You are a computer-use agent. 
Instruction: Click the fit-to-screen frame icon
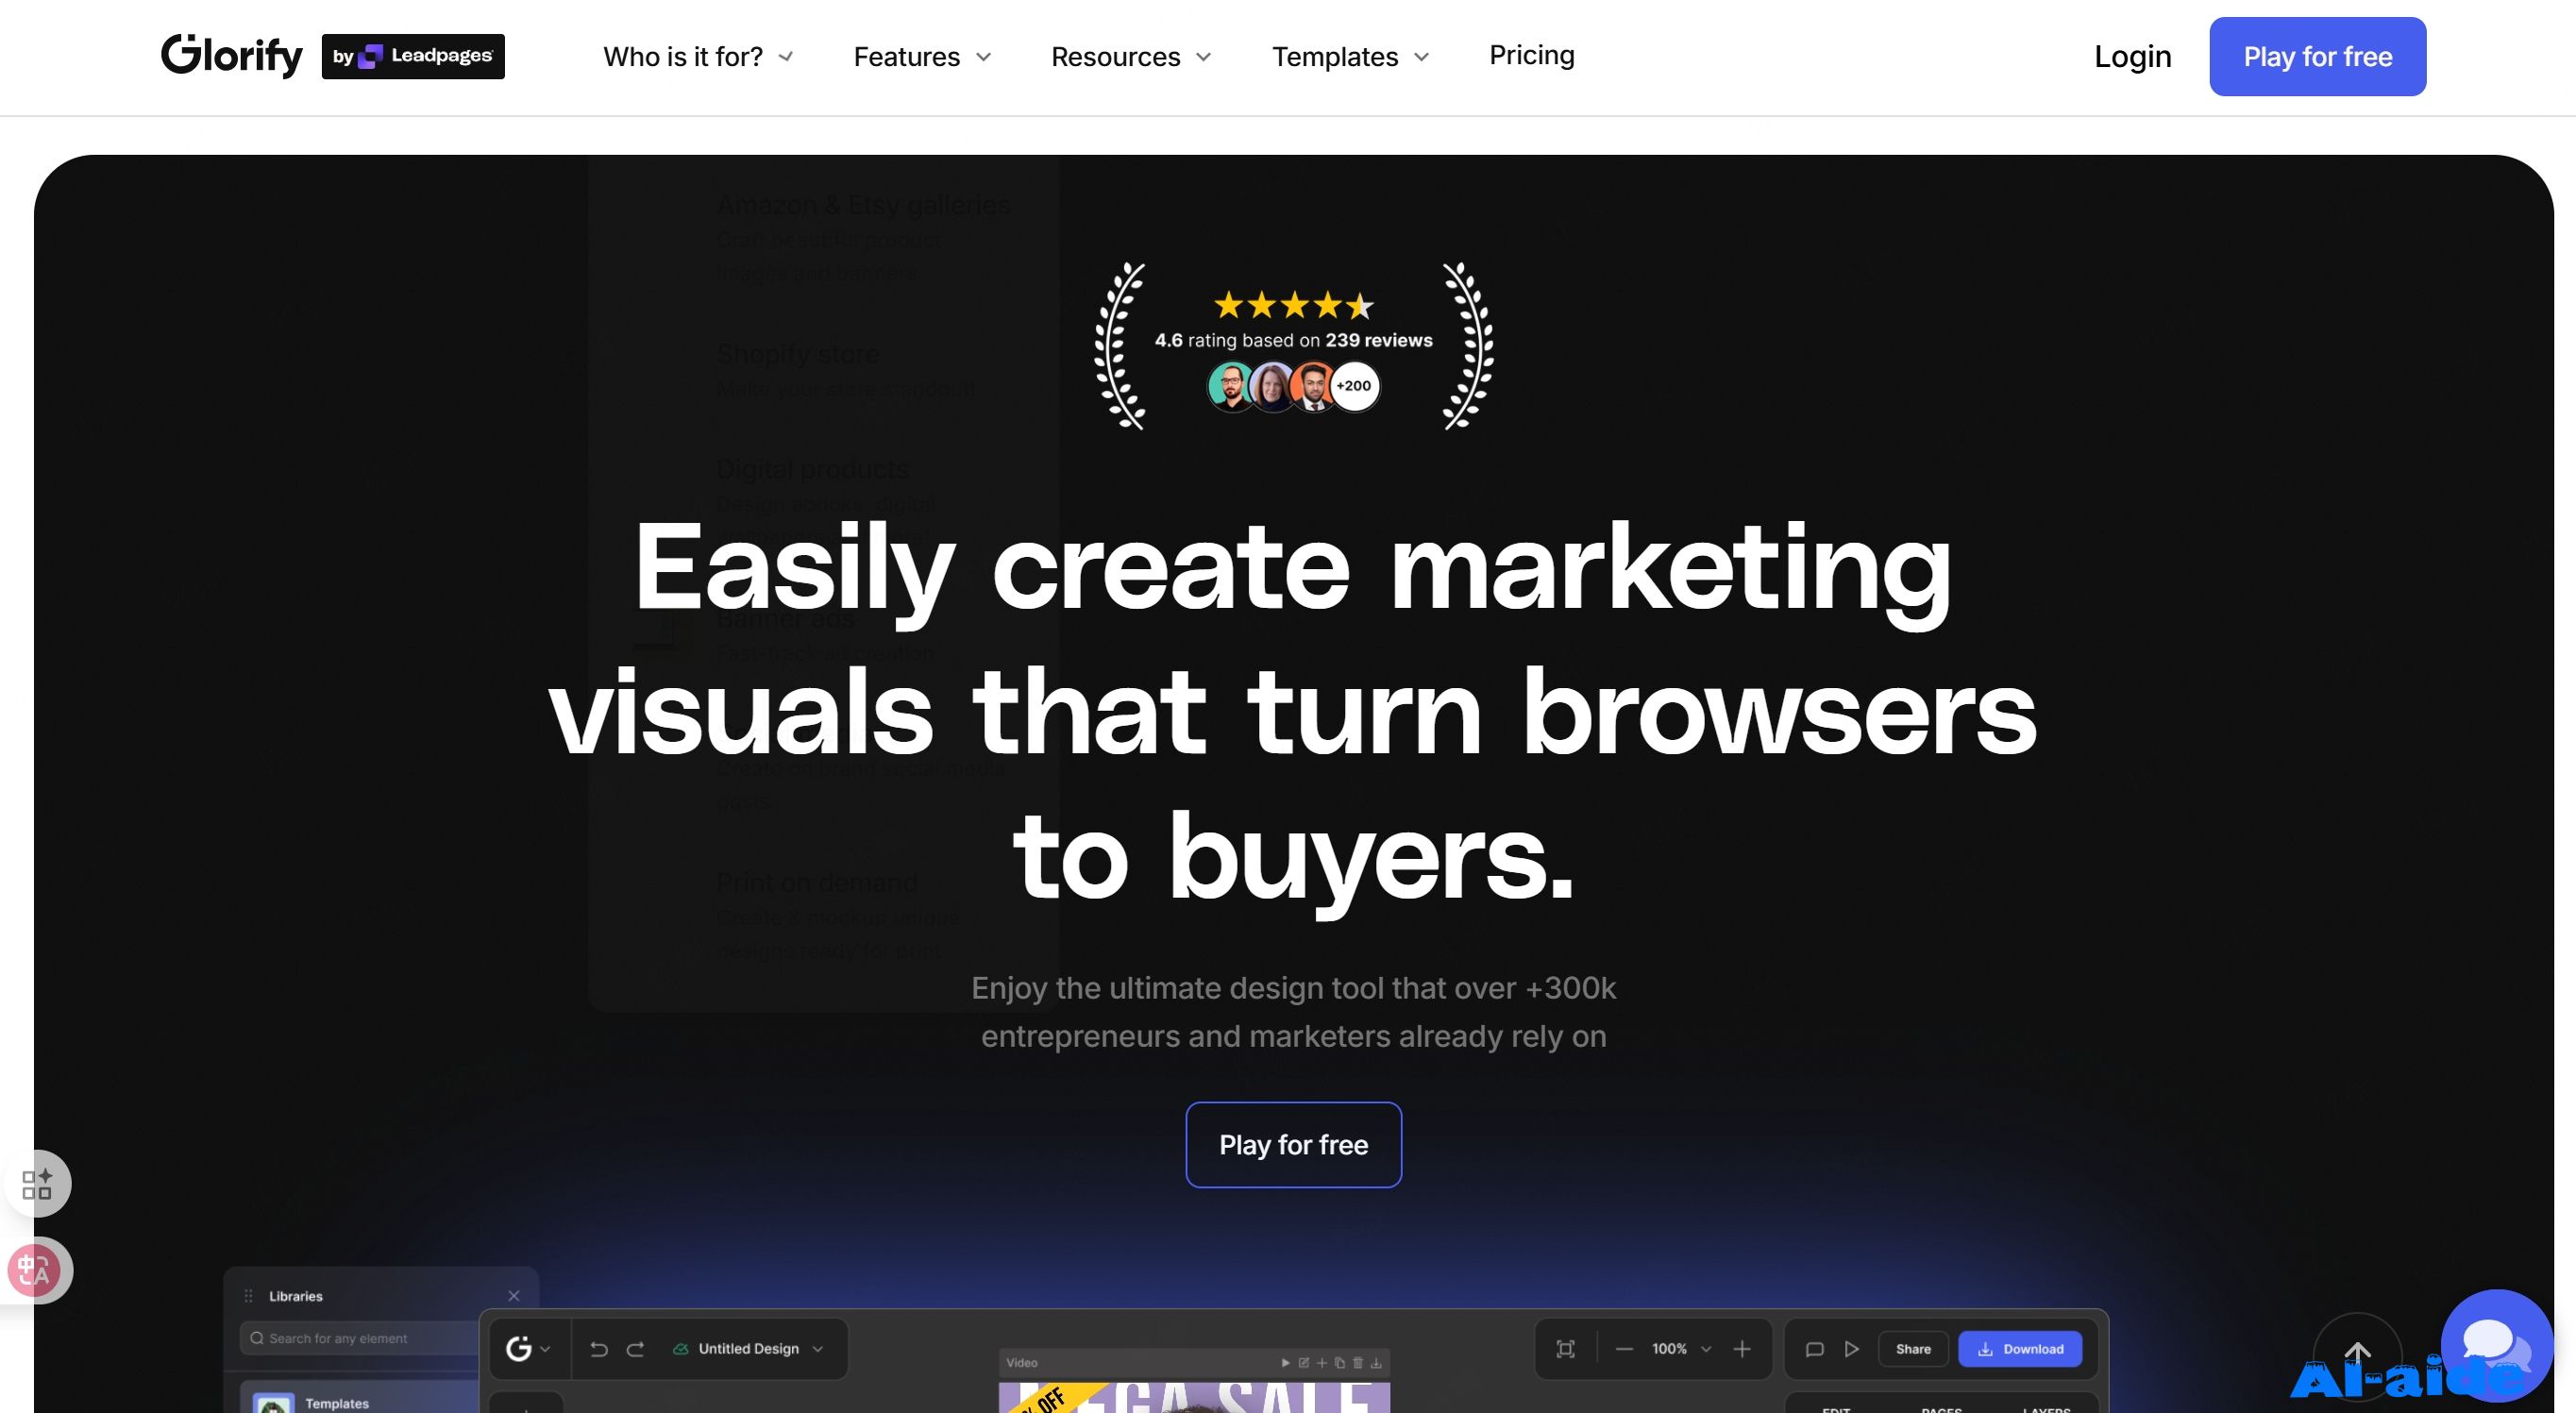point(1566,1349)
